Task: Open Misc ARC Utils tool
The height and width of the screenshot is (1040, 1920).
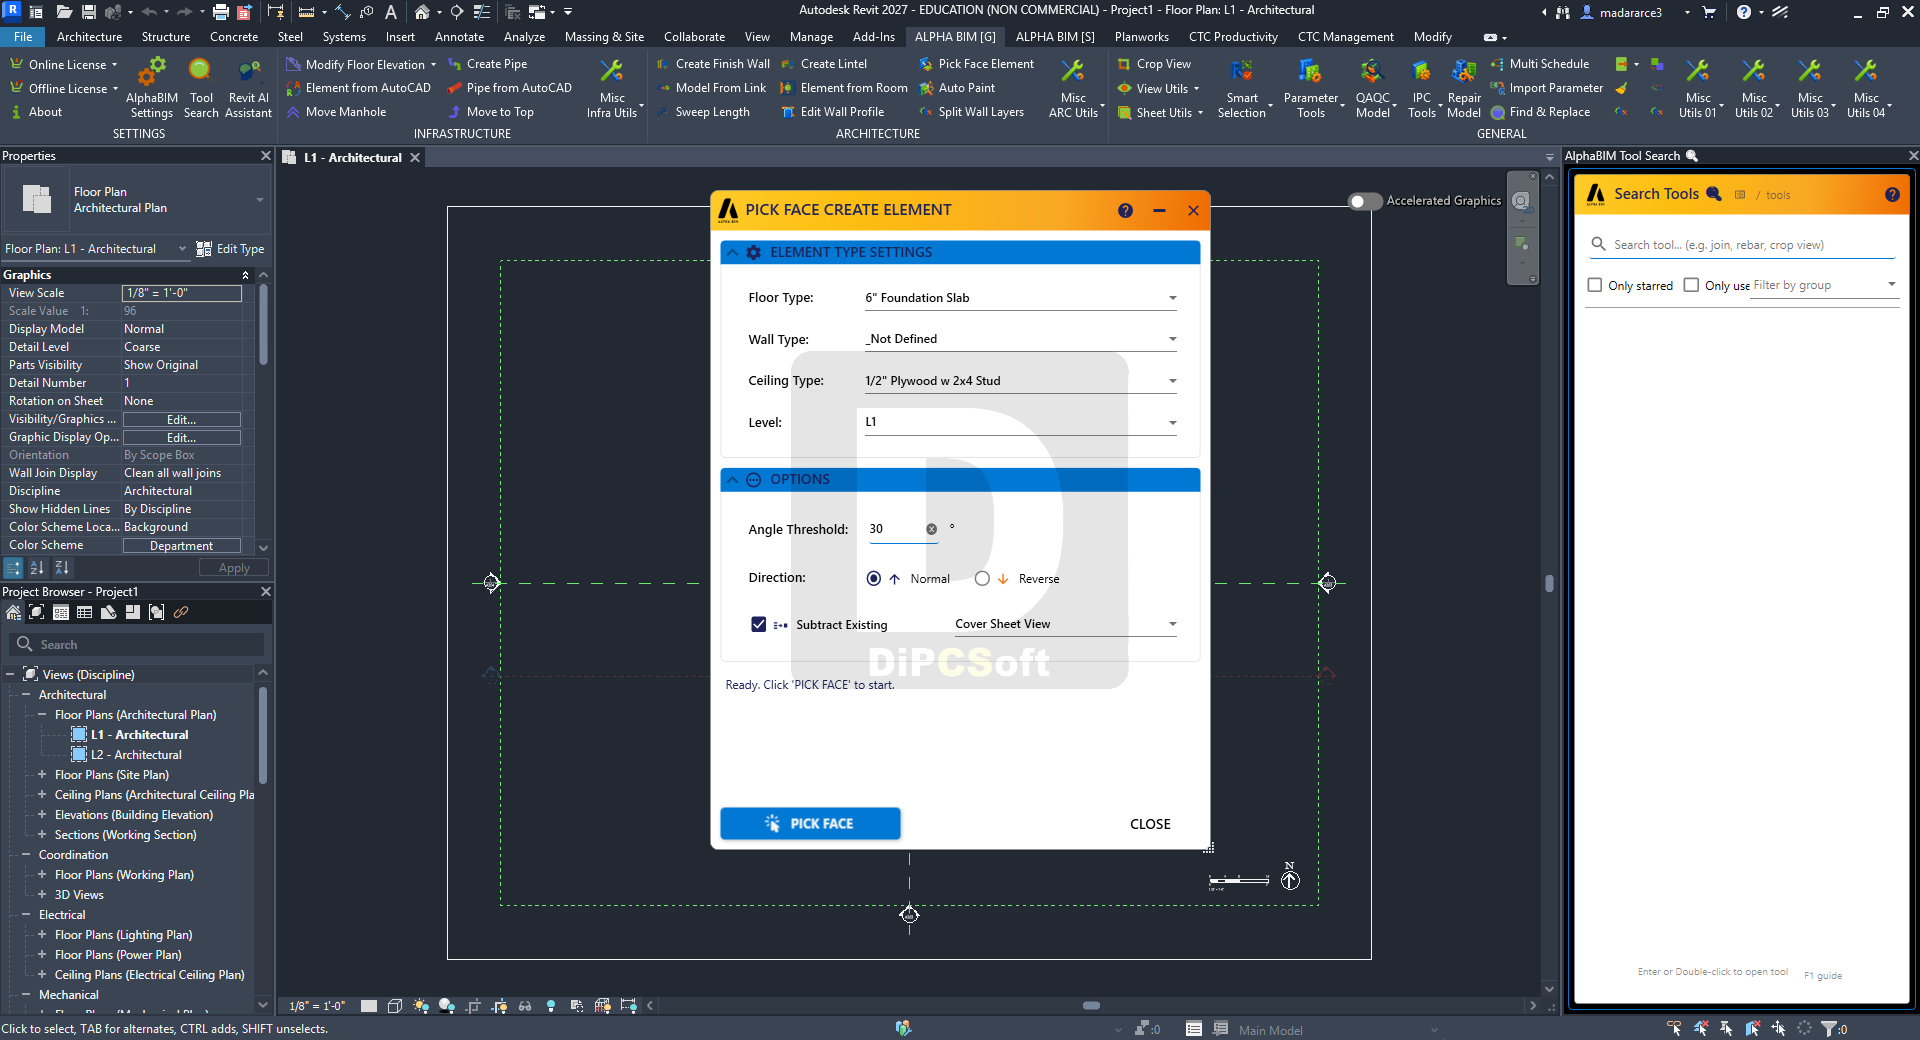Action: pyautogui.click(x=1074, y=88)
